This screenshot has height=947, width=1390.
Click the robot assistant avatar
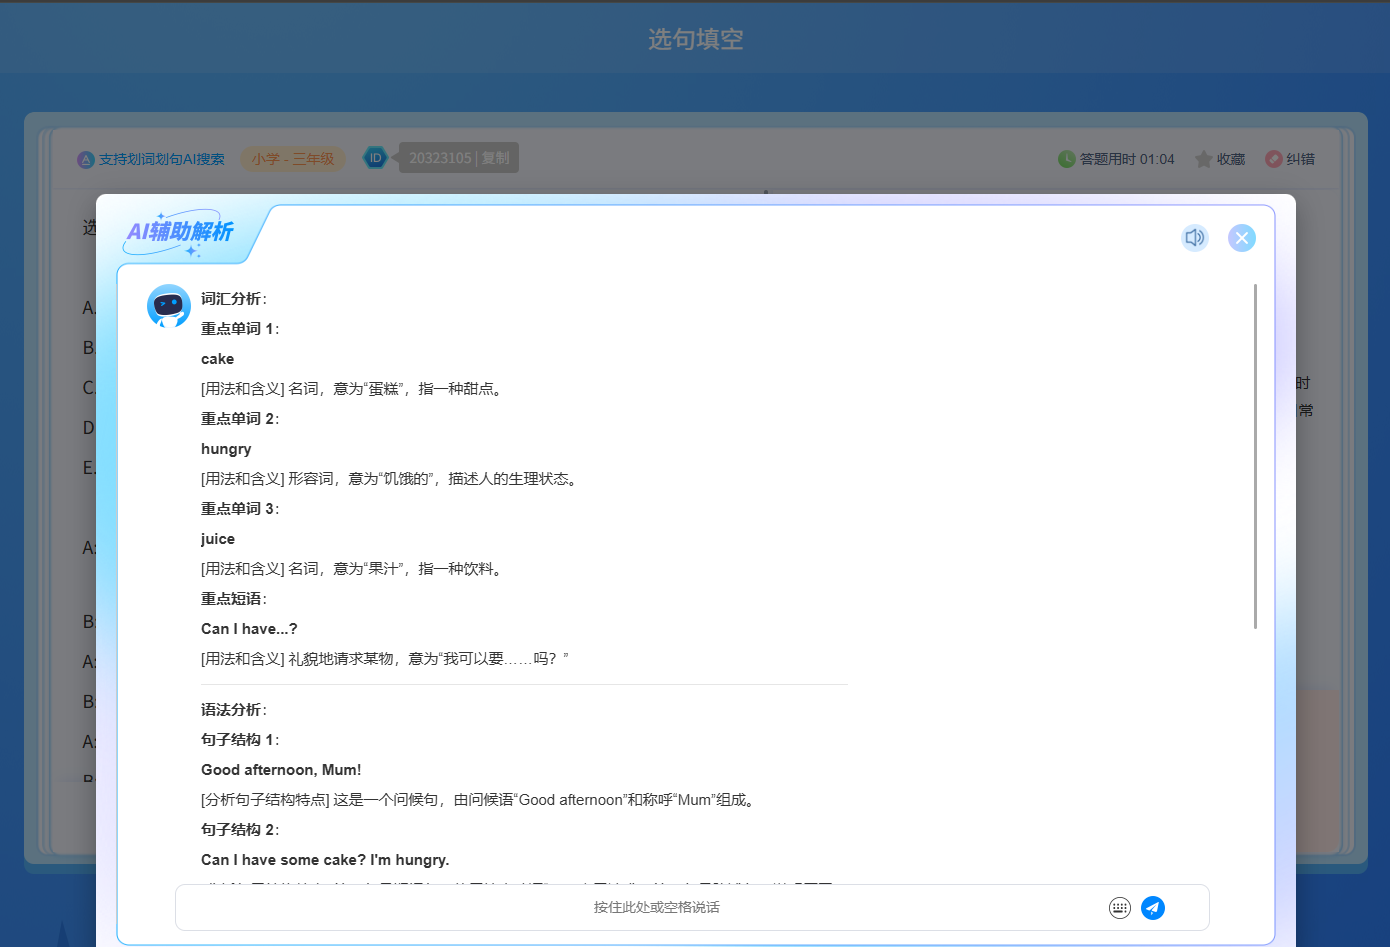(x=169, y=306)
